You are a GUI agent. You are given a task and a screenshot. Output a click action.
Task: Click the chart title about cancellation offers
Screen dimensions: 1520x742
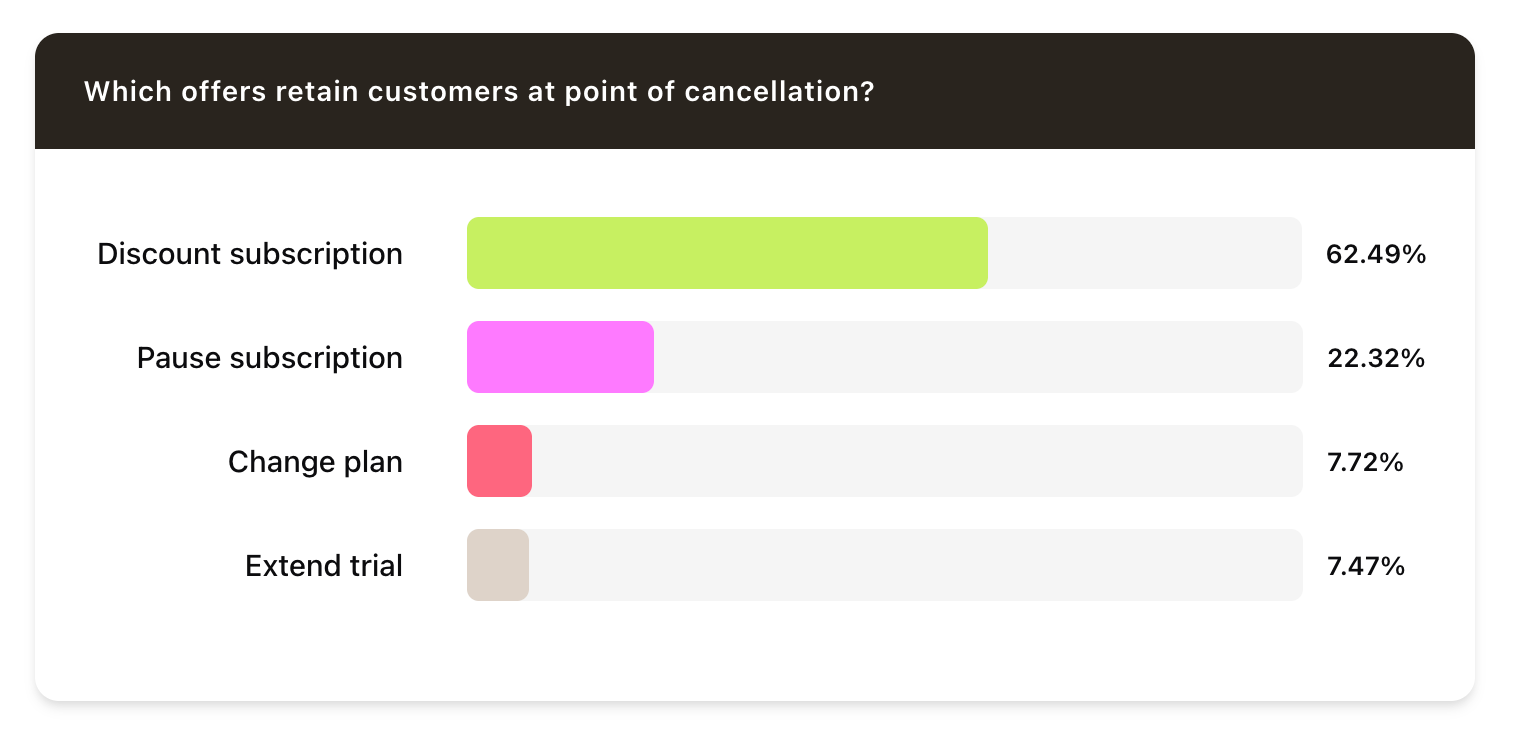479,92
